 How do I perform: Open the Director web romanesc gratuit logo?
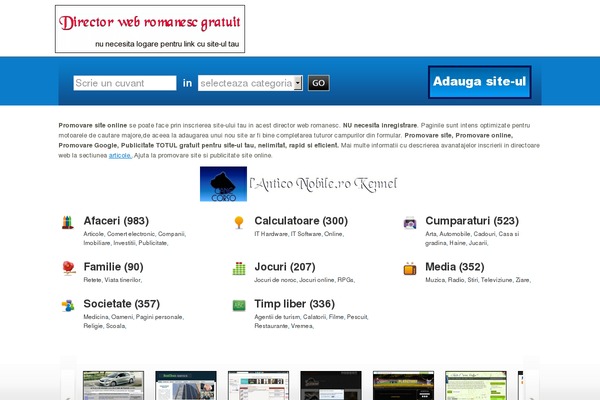(x=150, y=29)
